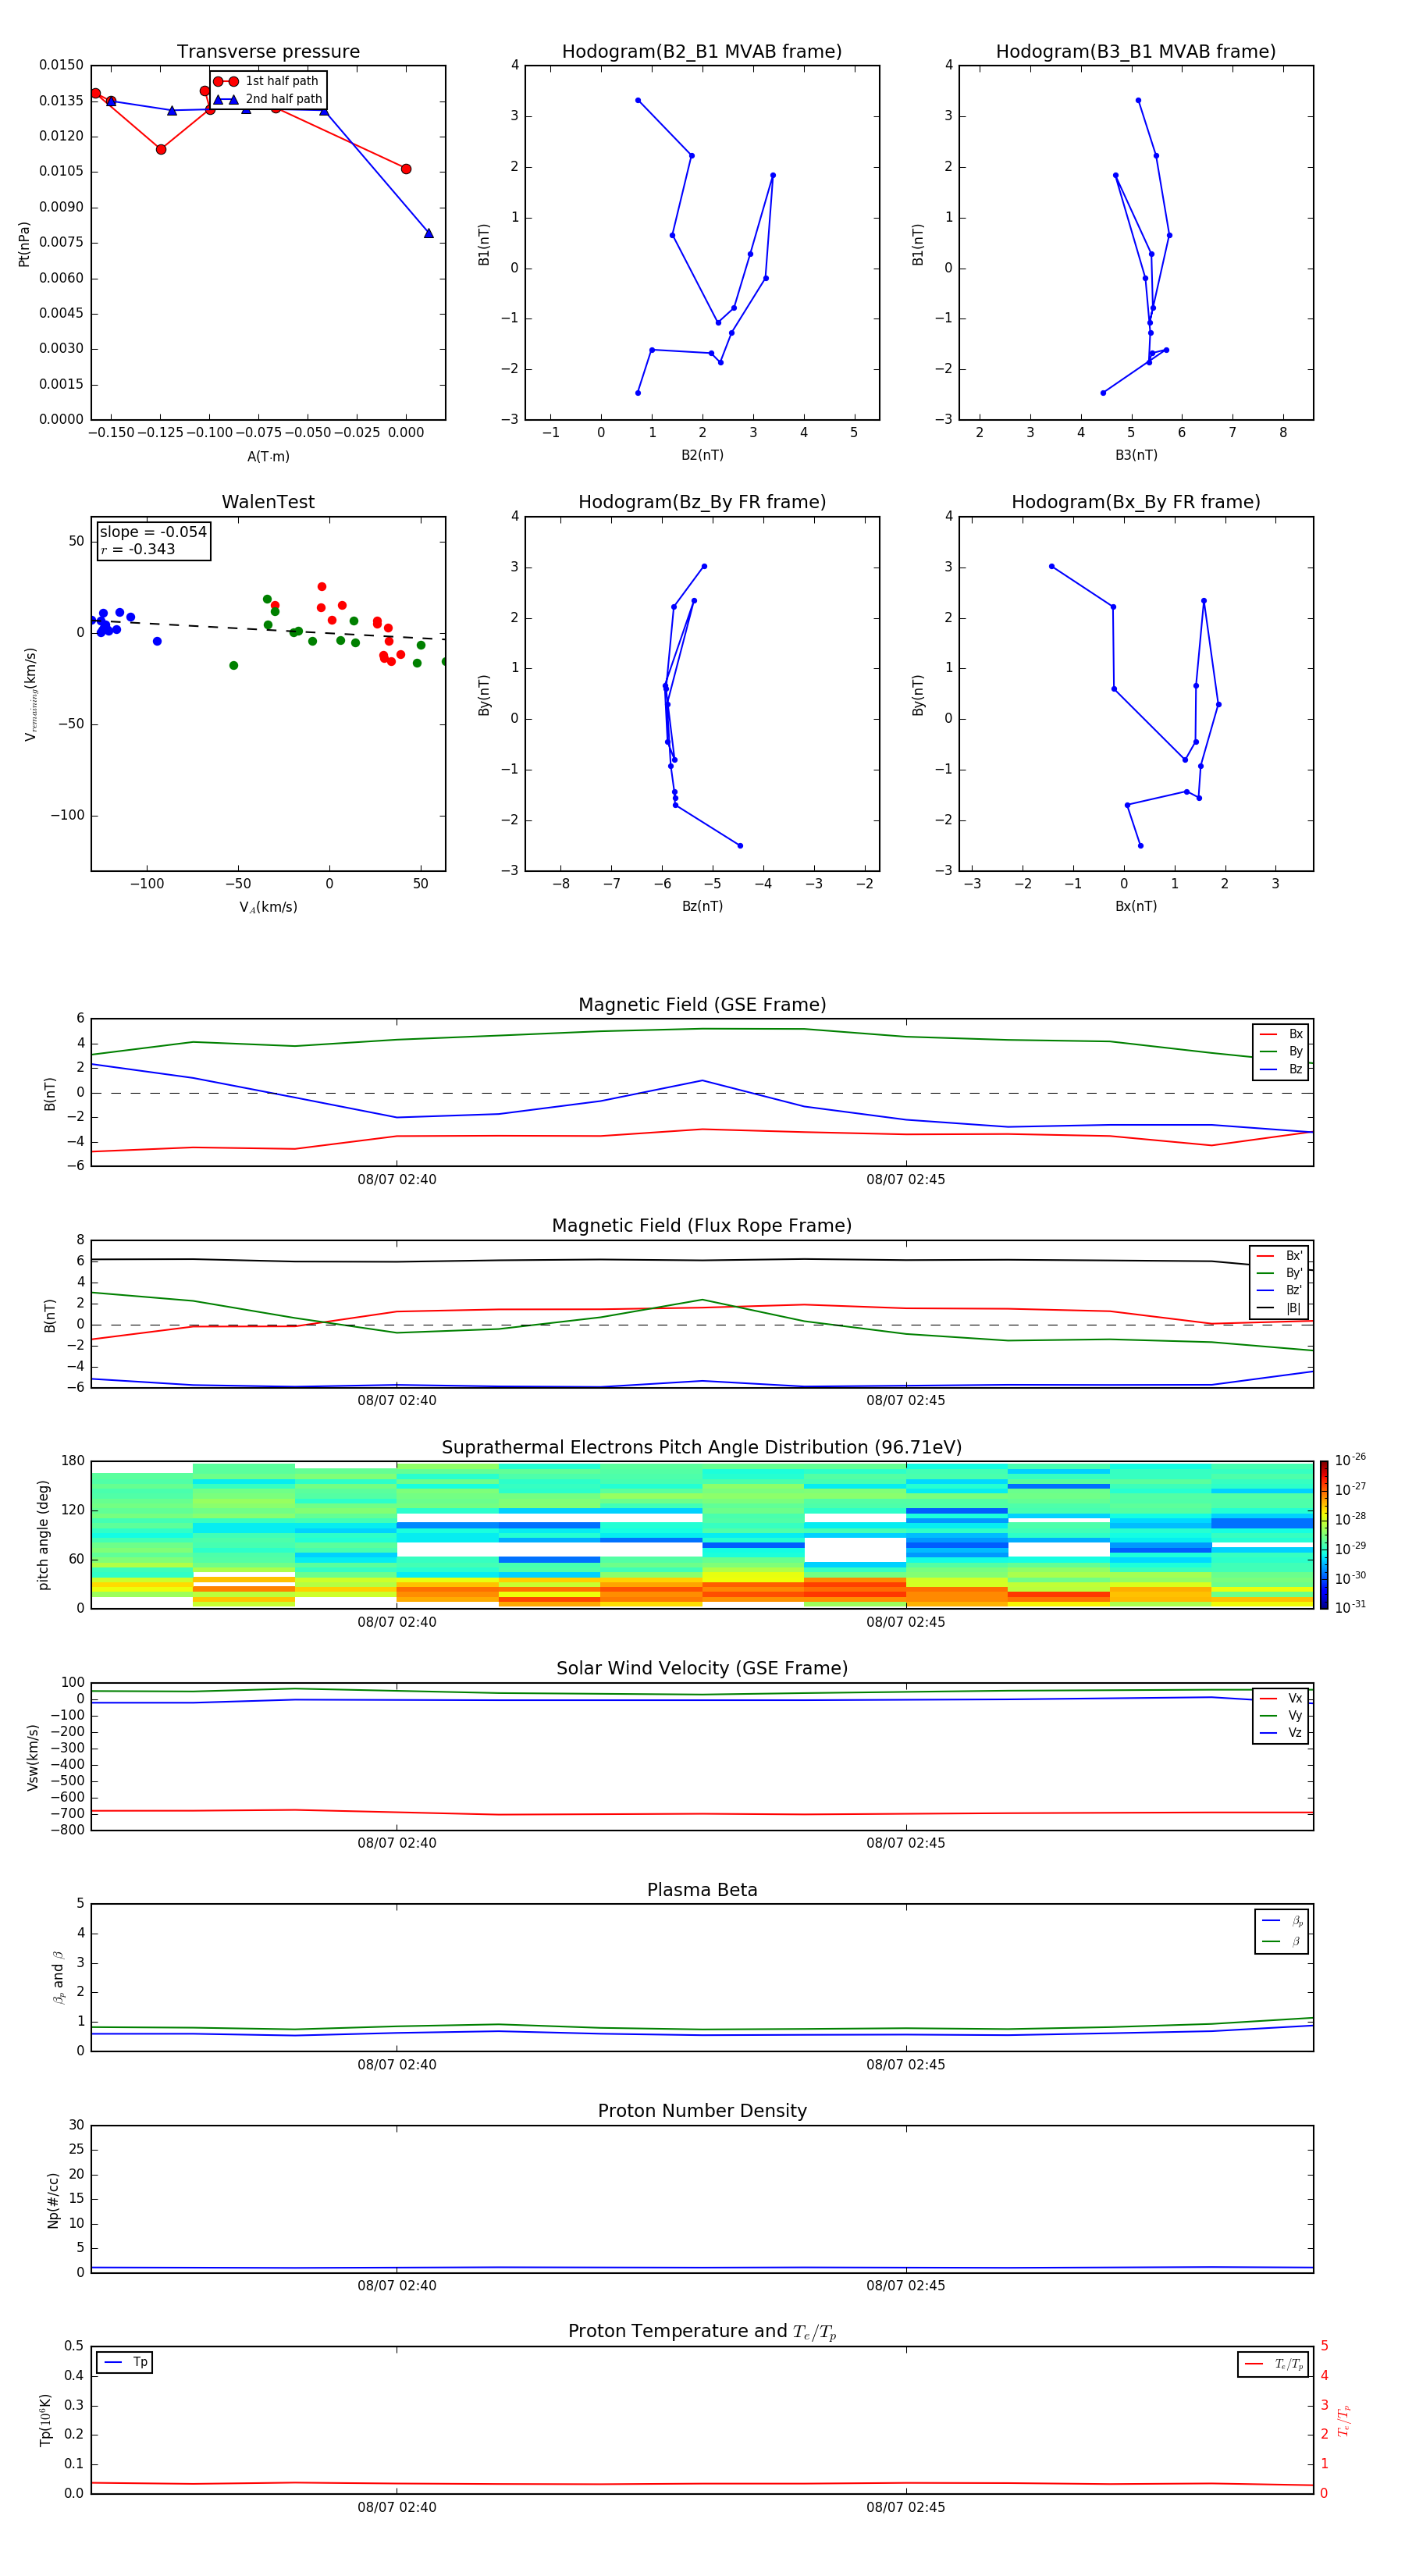
Task: Click the "Hodogram(B3_B1 MVAB frame)" title
Action: 1136,52
